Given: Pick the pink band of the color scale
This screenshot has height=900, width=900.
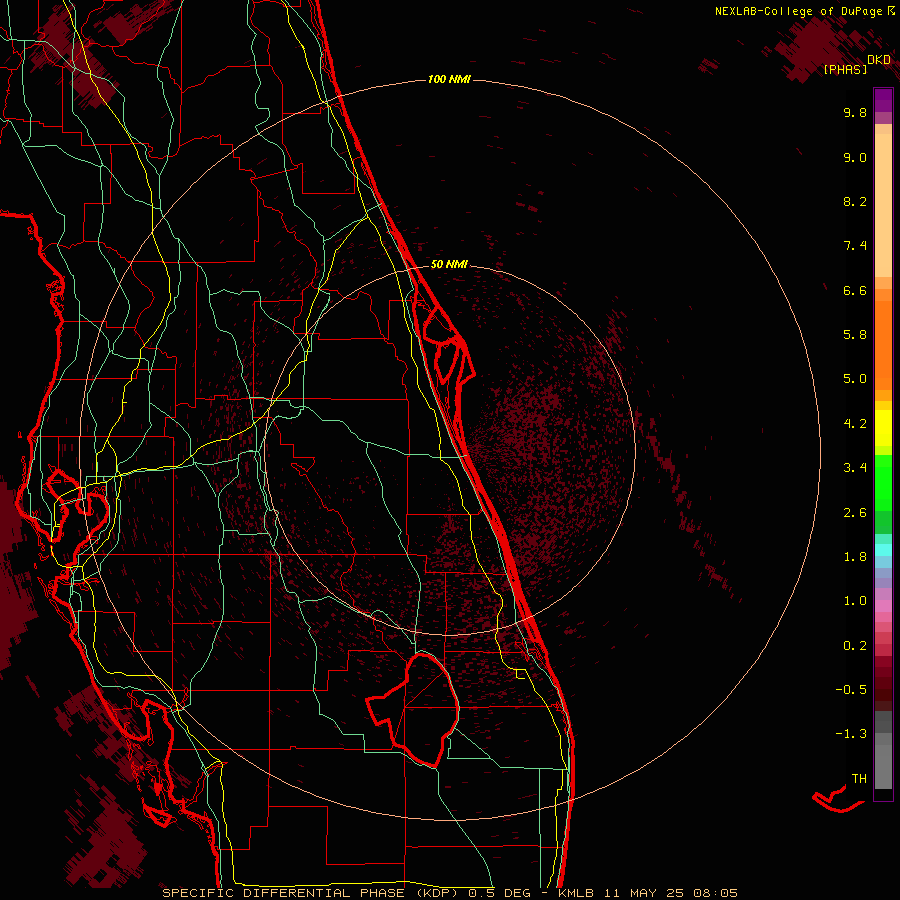Looking at the screenshot, I should pyautogui.click(x=883, y=606).
